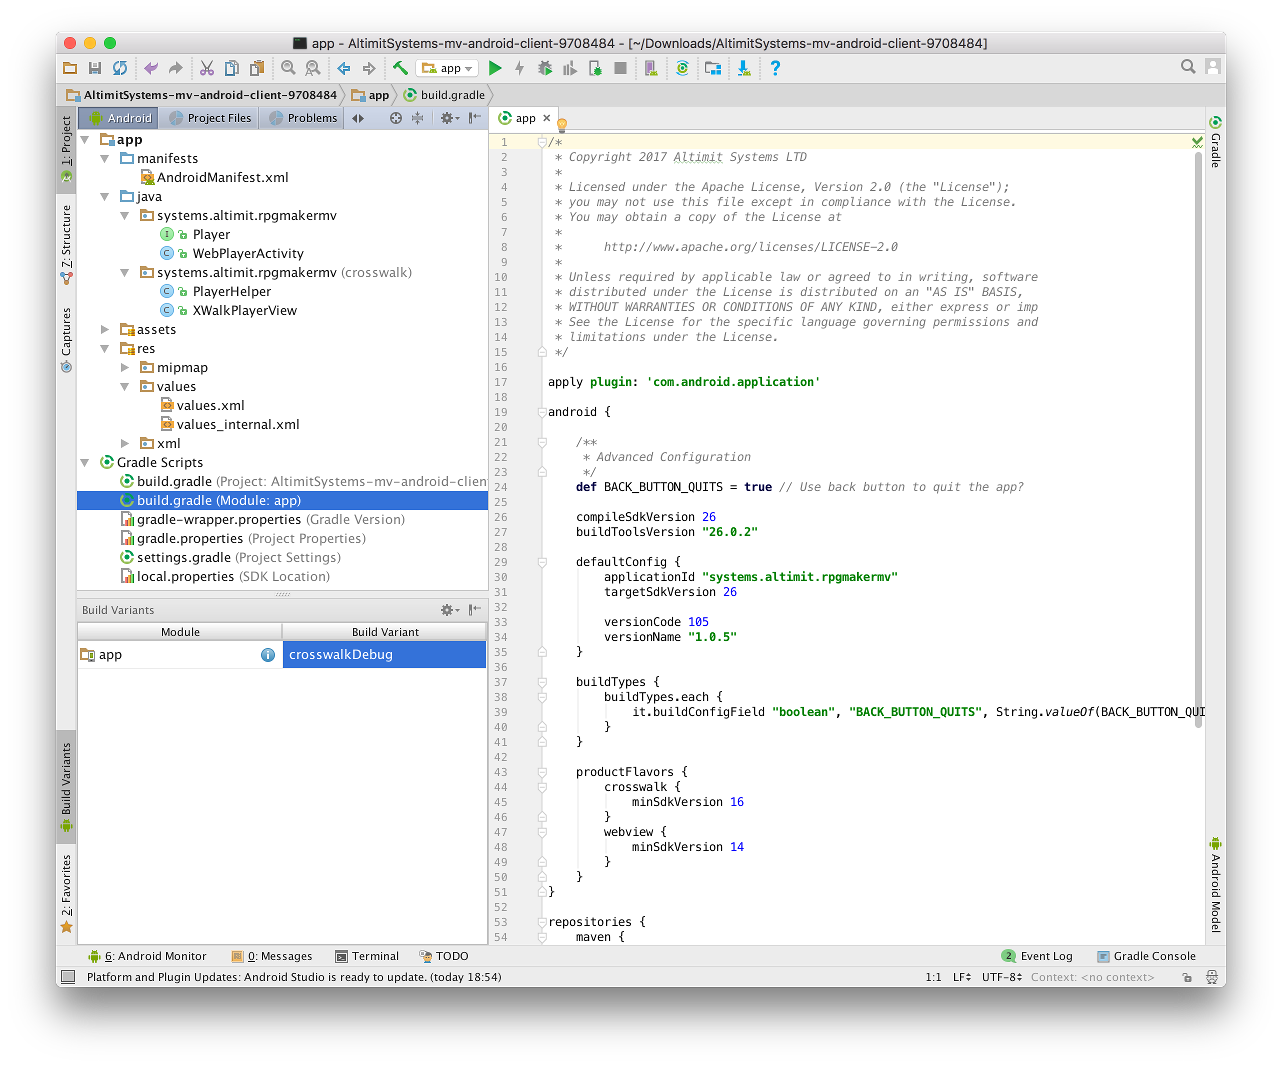
Task: Click the Redo arrow
Action: (x=176, y=68)
